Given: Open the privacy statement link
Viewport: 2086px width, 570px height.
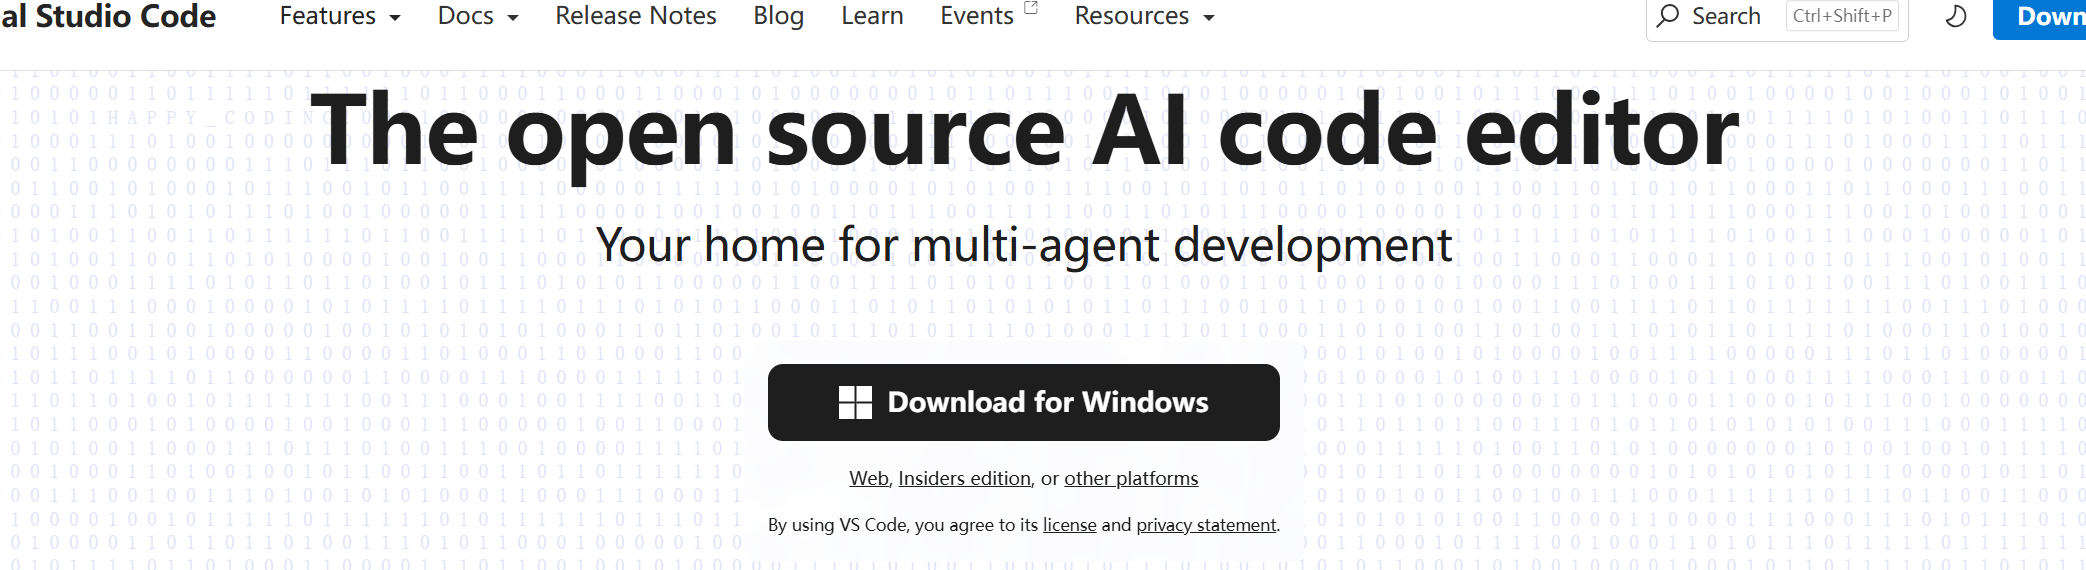Looking at the screenshot, I should [1206, 525].
